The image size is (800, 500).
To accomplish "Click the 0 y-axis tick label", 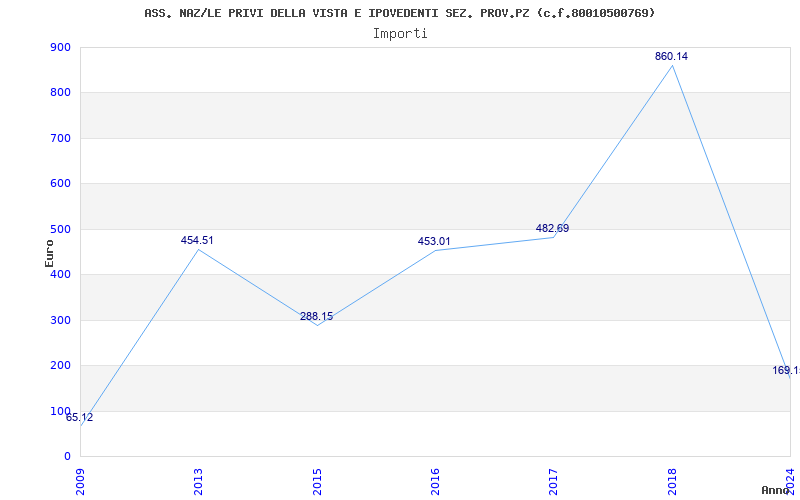I will (x=67, y=457).
